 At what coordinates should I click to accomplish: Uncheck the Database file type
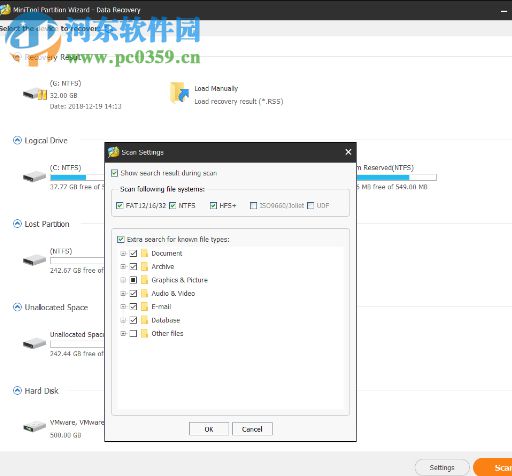[x=133, y=320]
